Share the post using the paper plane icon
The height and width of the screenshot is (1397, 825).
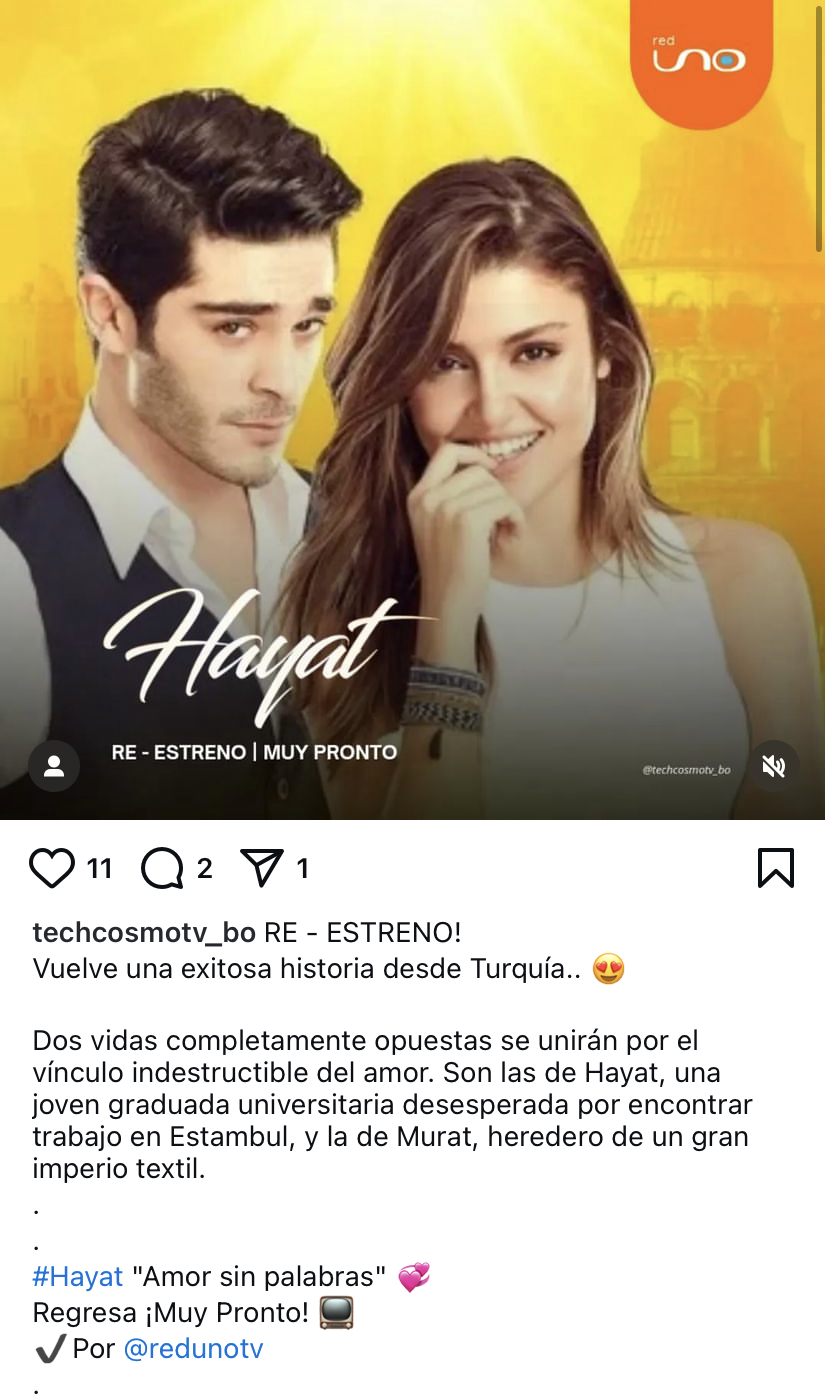click(x=263, y=868)
